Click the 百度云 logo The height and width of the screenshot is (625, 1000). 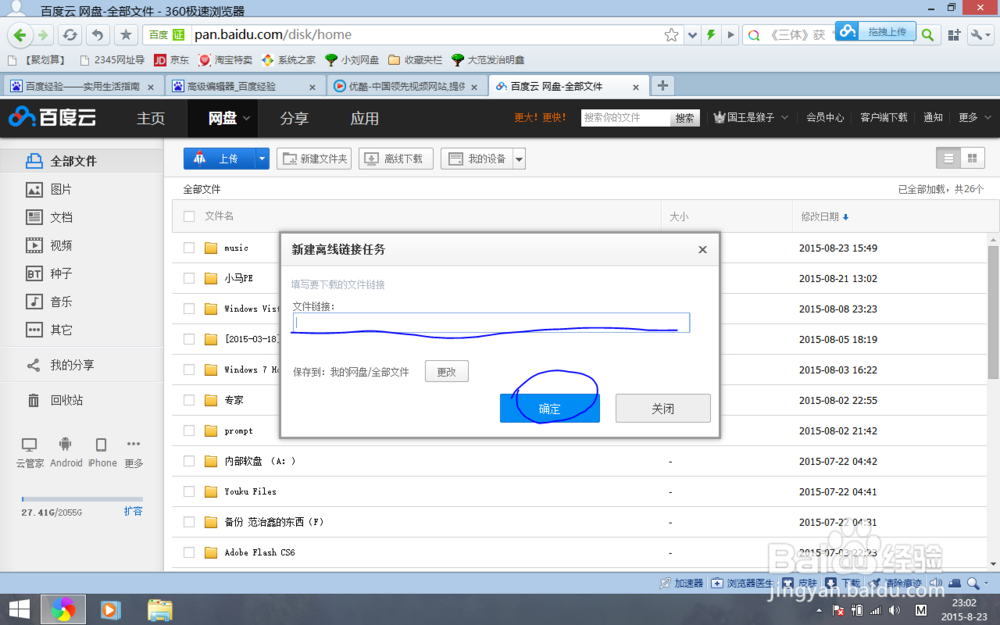[52, 117]
